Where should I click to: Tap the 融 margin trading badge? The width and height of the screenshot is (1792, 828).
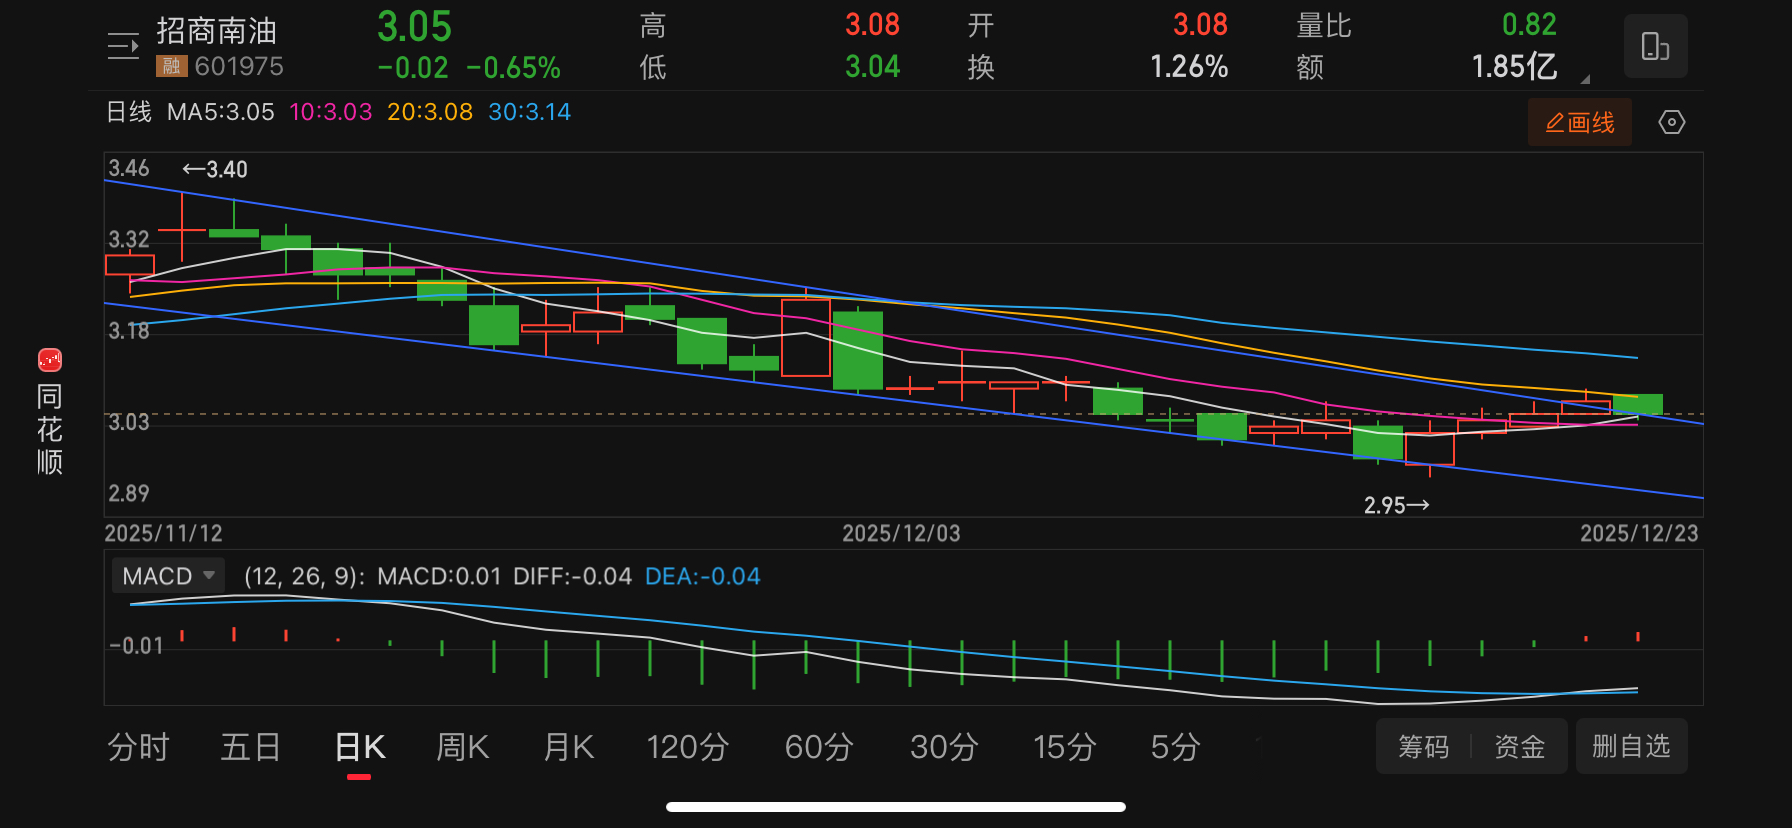point(171,66)
